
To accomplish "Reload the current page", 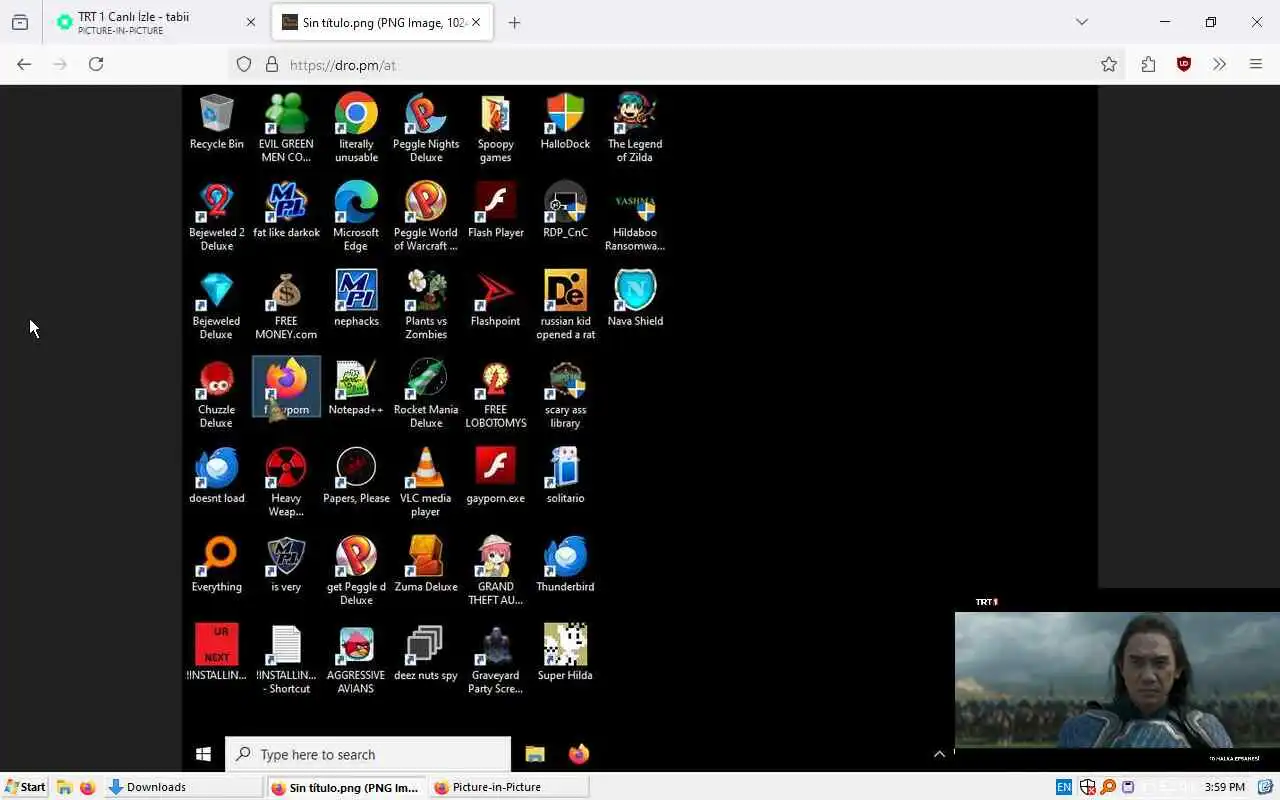I will (96, 64).
